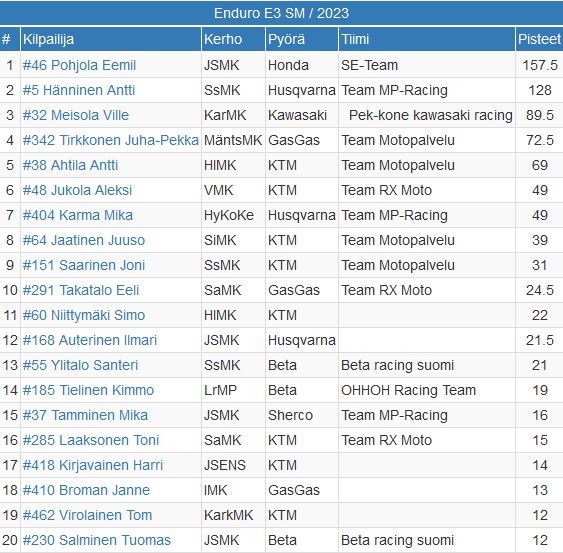Click rider #38 Ahtila Antti
Image resolution: width=563 pixels, height=553 pixels.
point(70,165)
